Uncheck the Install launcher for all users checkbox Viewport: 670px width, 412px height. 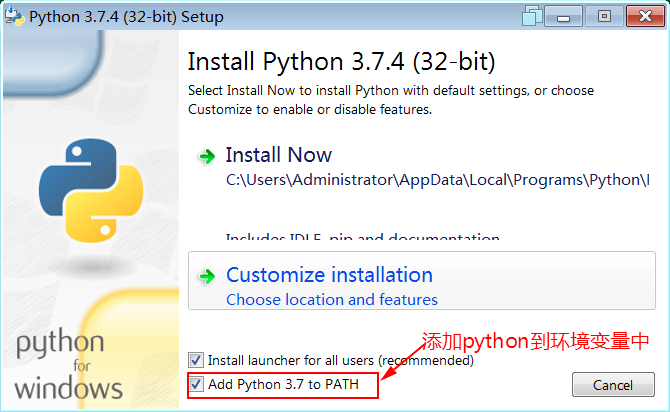click(197, 360)
